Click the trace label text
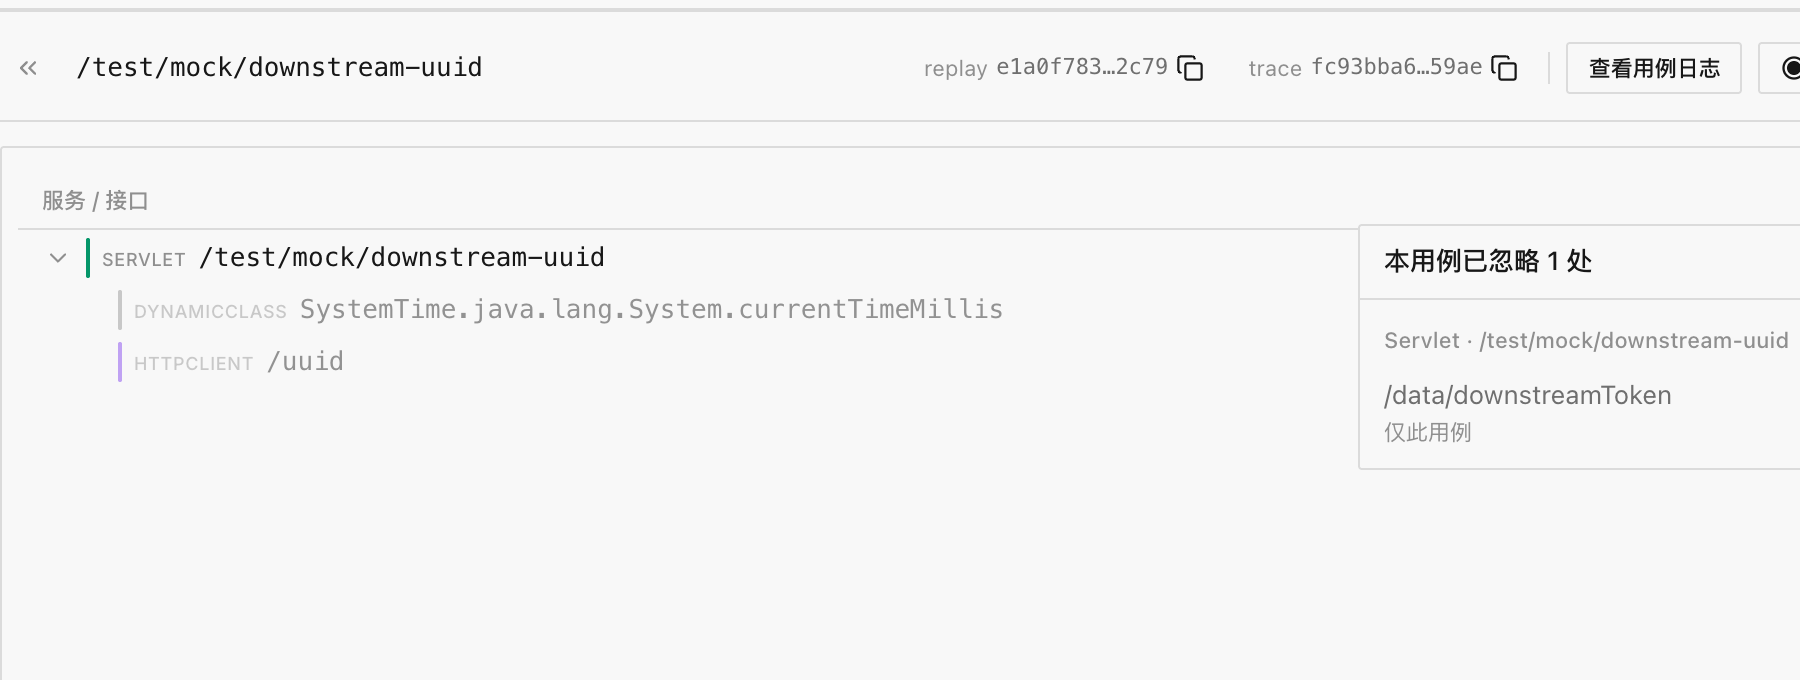This screenshot has width=1800, height=680. coord(1275,69)
